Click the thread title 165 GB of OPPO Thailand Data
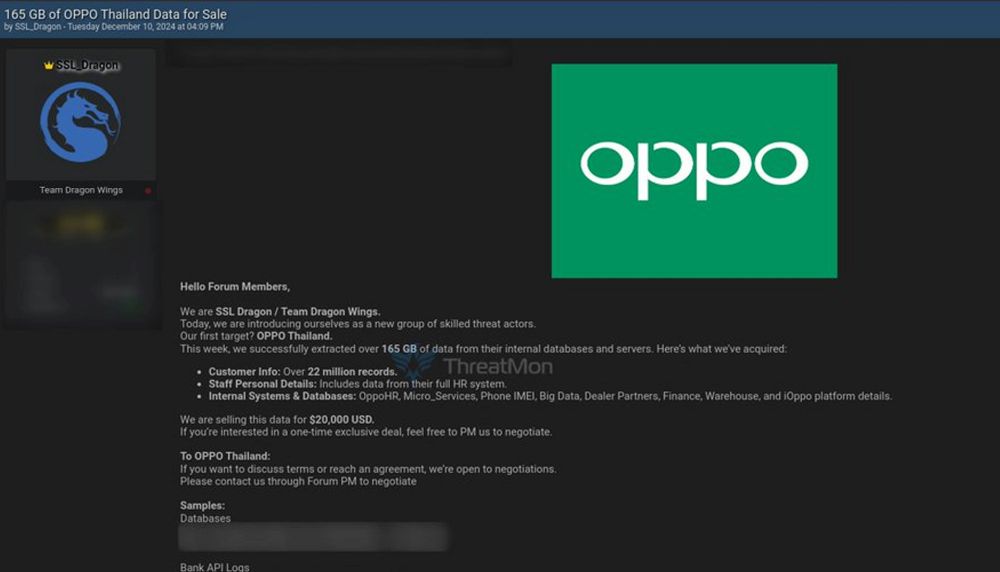This screenshot has width=1000, height=572. click(115, 13)
